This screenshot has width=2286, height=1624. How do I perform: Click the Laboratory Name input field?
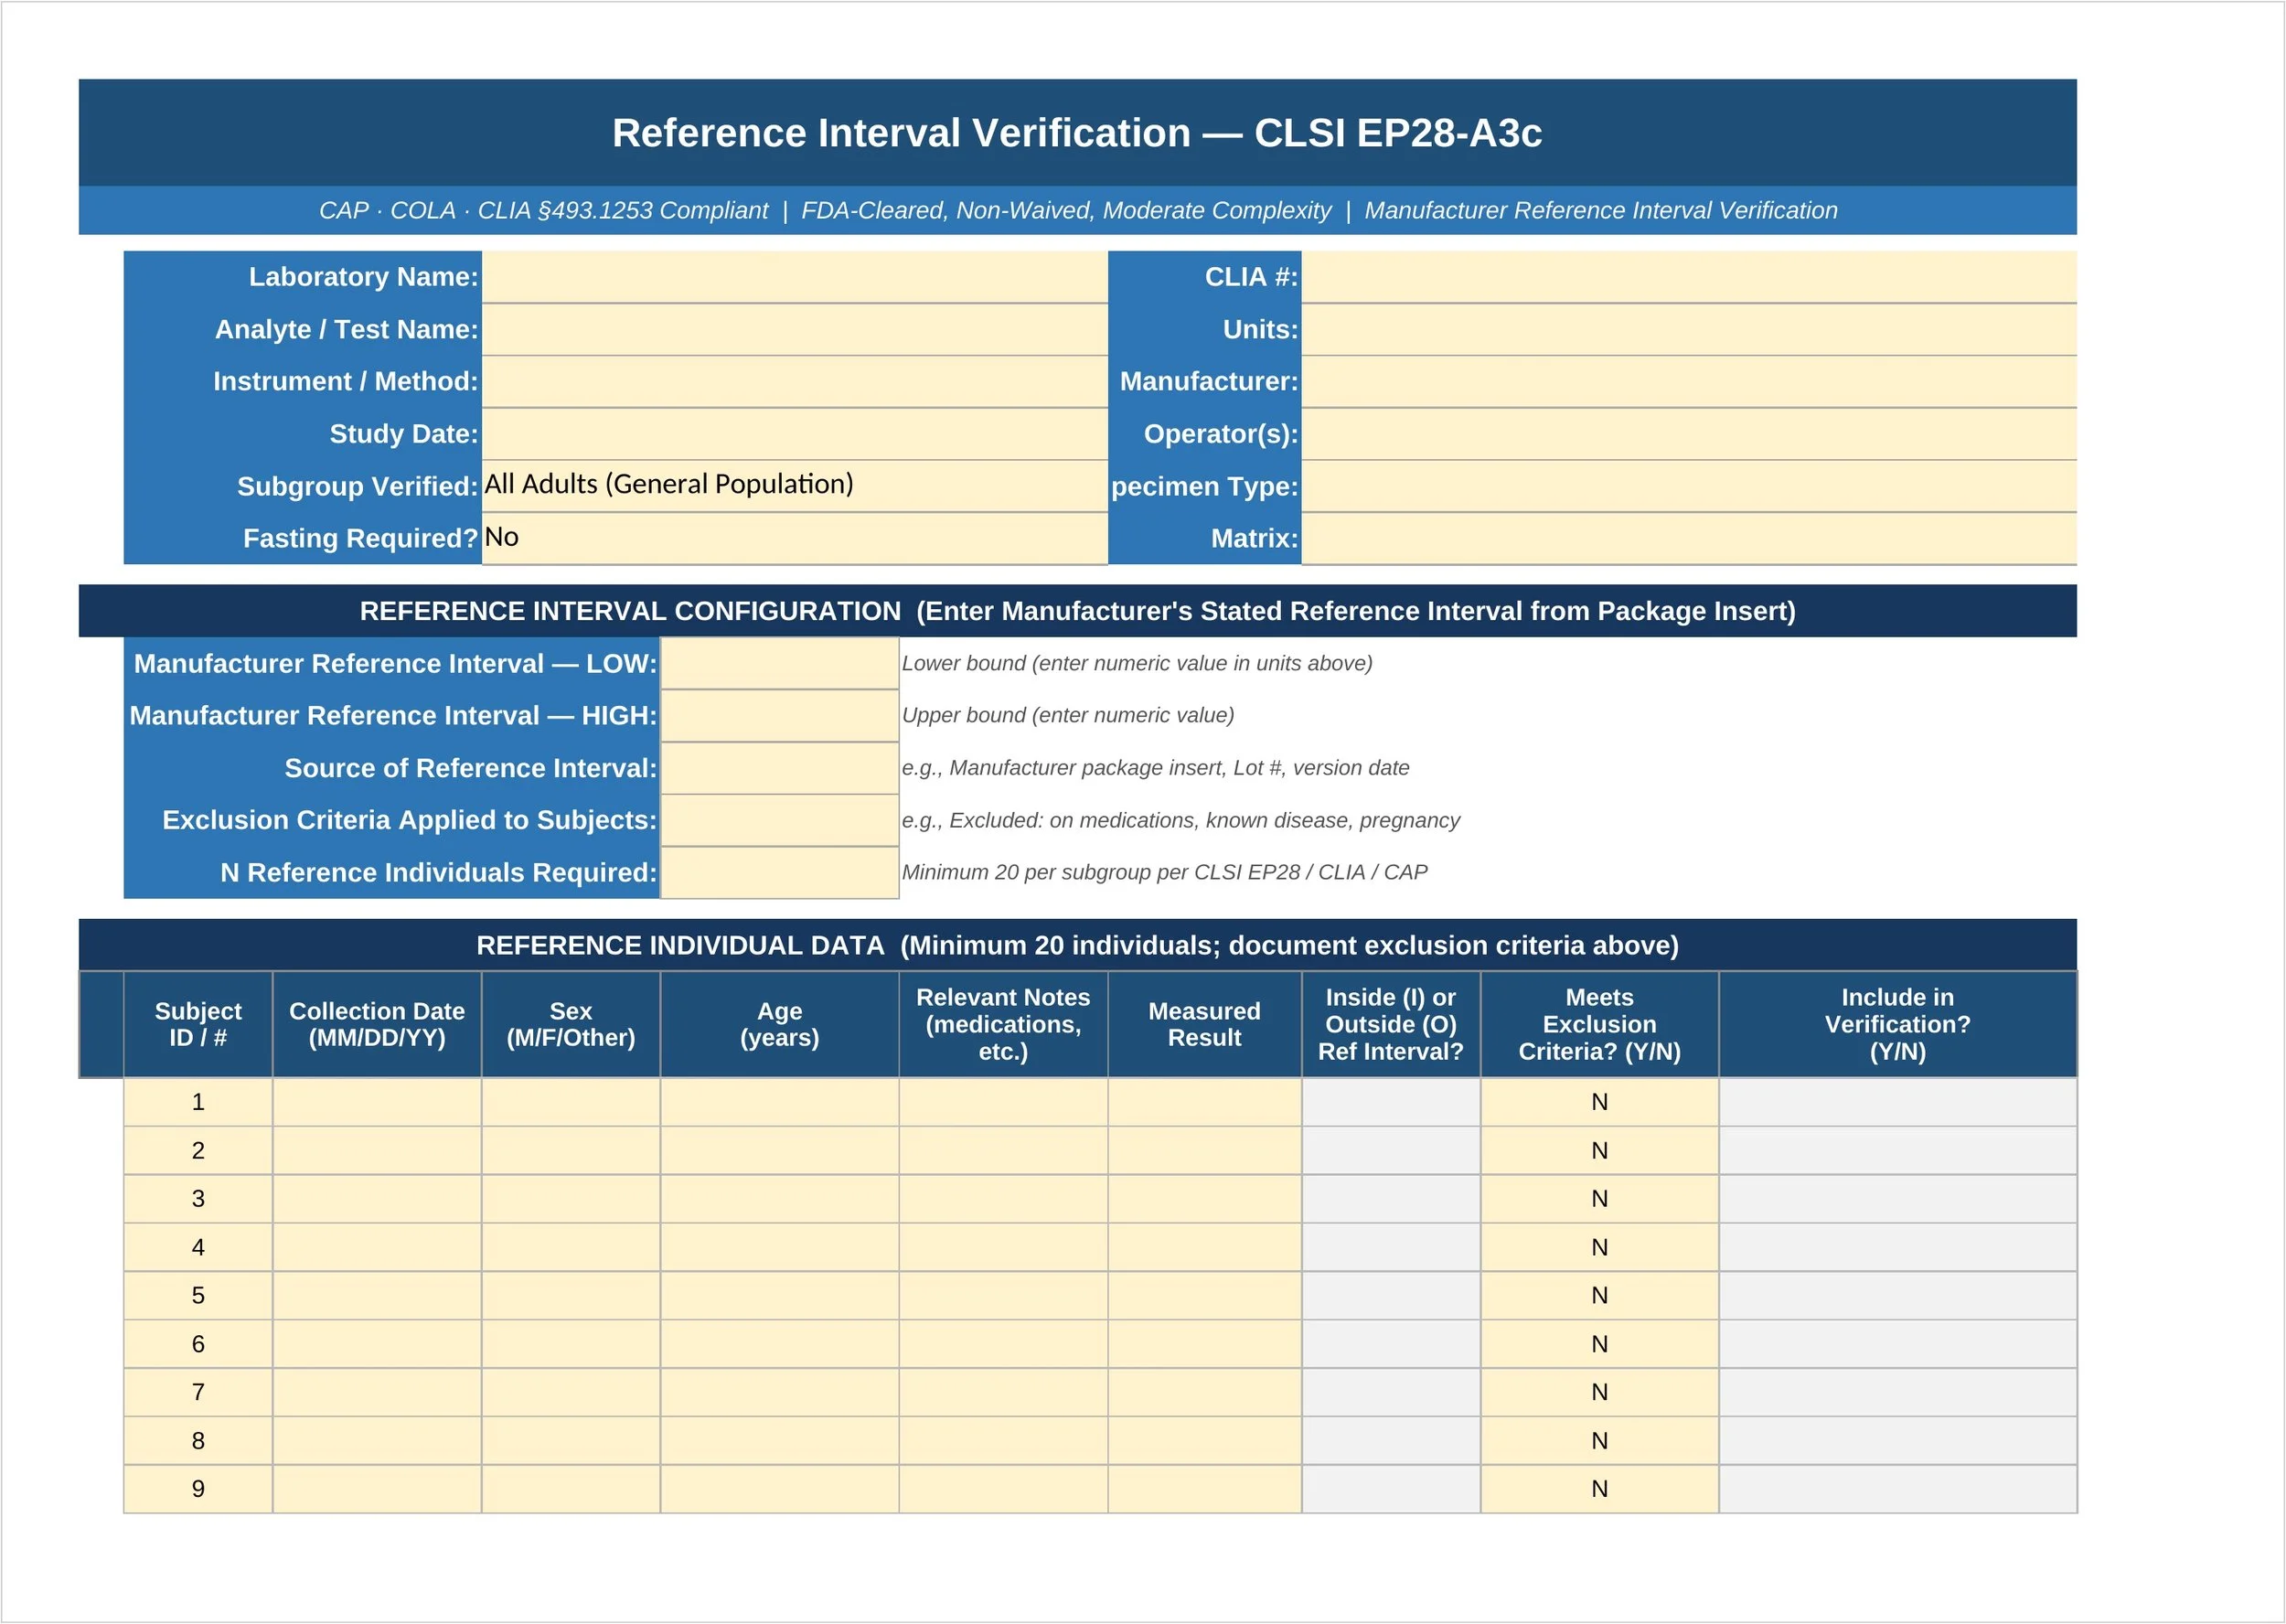(x=795, y=277)
